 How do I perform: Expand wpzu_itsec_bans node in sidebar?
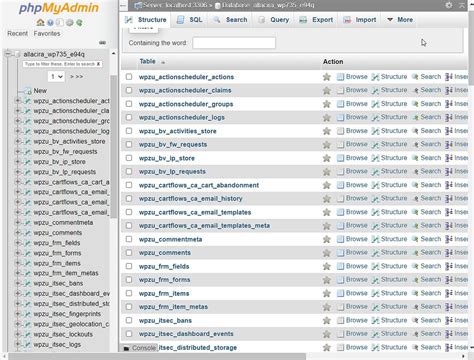point(18,283)
